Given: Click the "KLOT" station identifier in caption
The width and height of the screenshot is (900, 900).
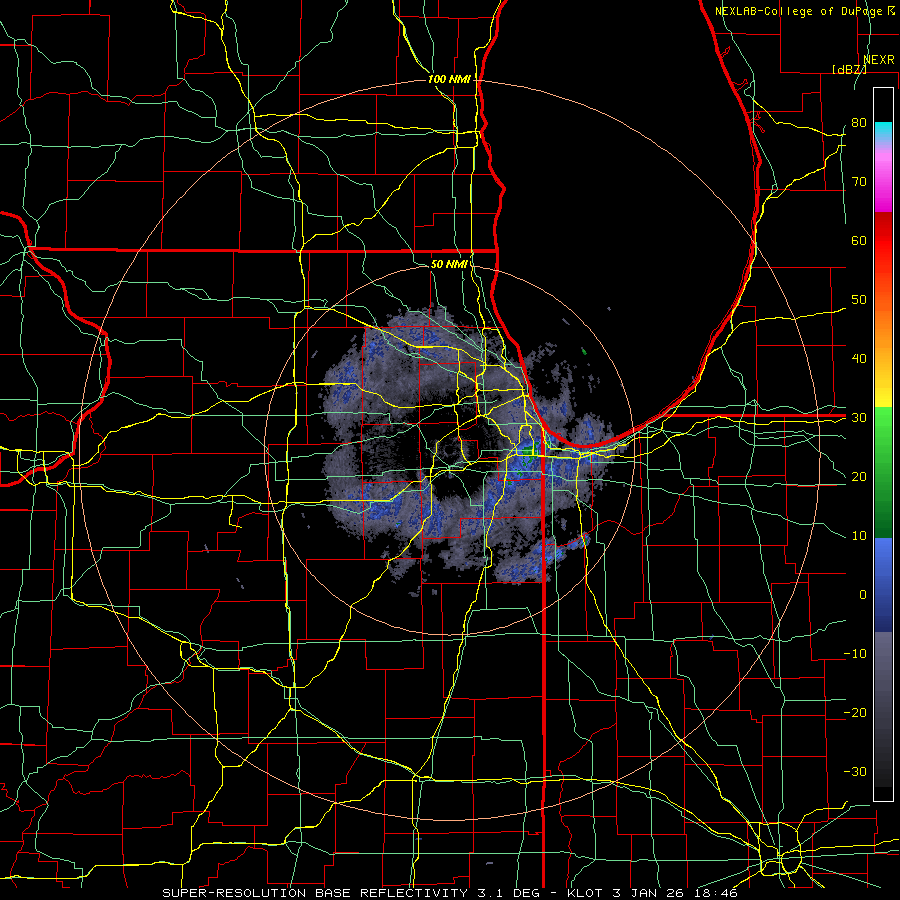Looking at the screenshot, I should 585,893.
